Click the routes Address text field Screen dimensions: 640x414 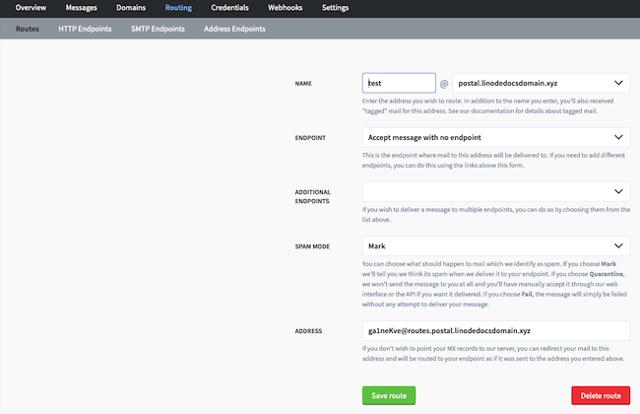click(495, 330)
